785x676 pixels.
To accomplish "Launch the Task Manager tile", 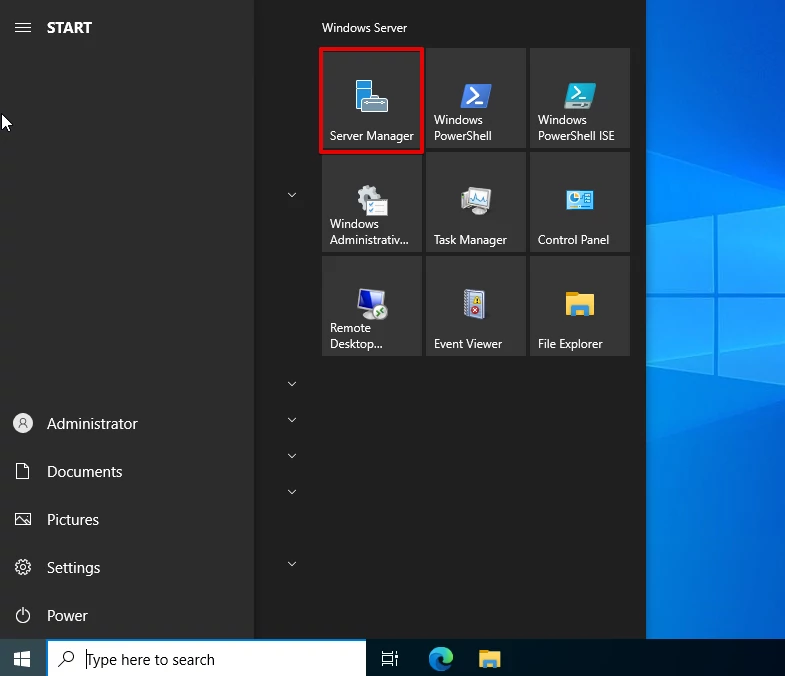I will [476, 202].
